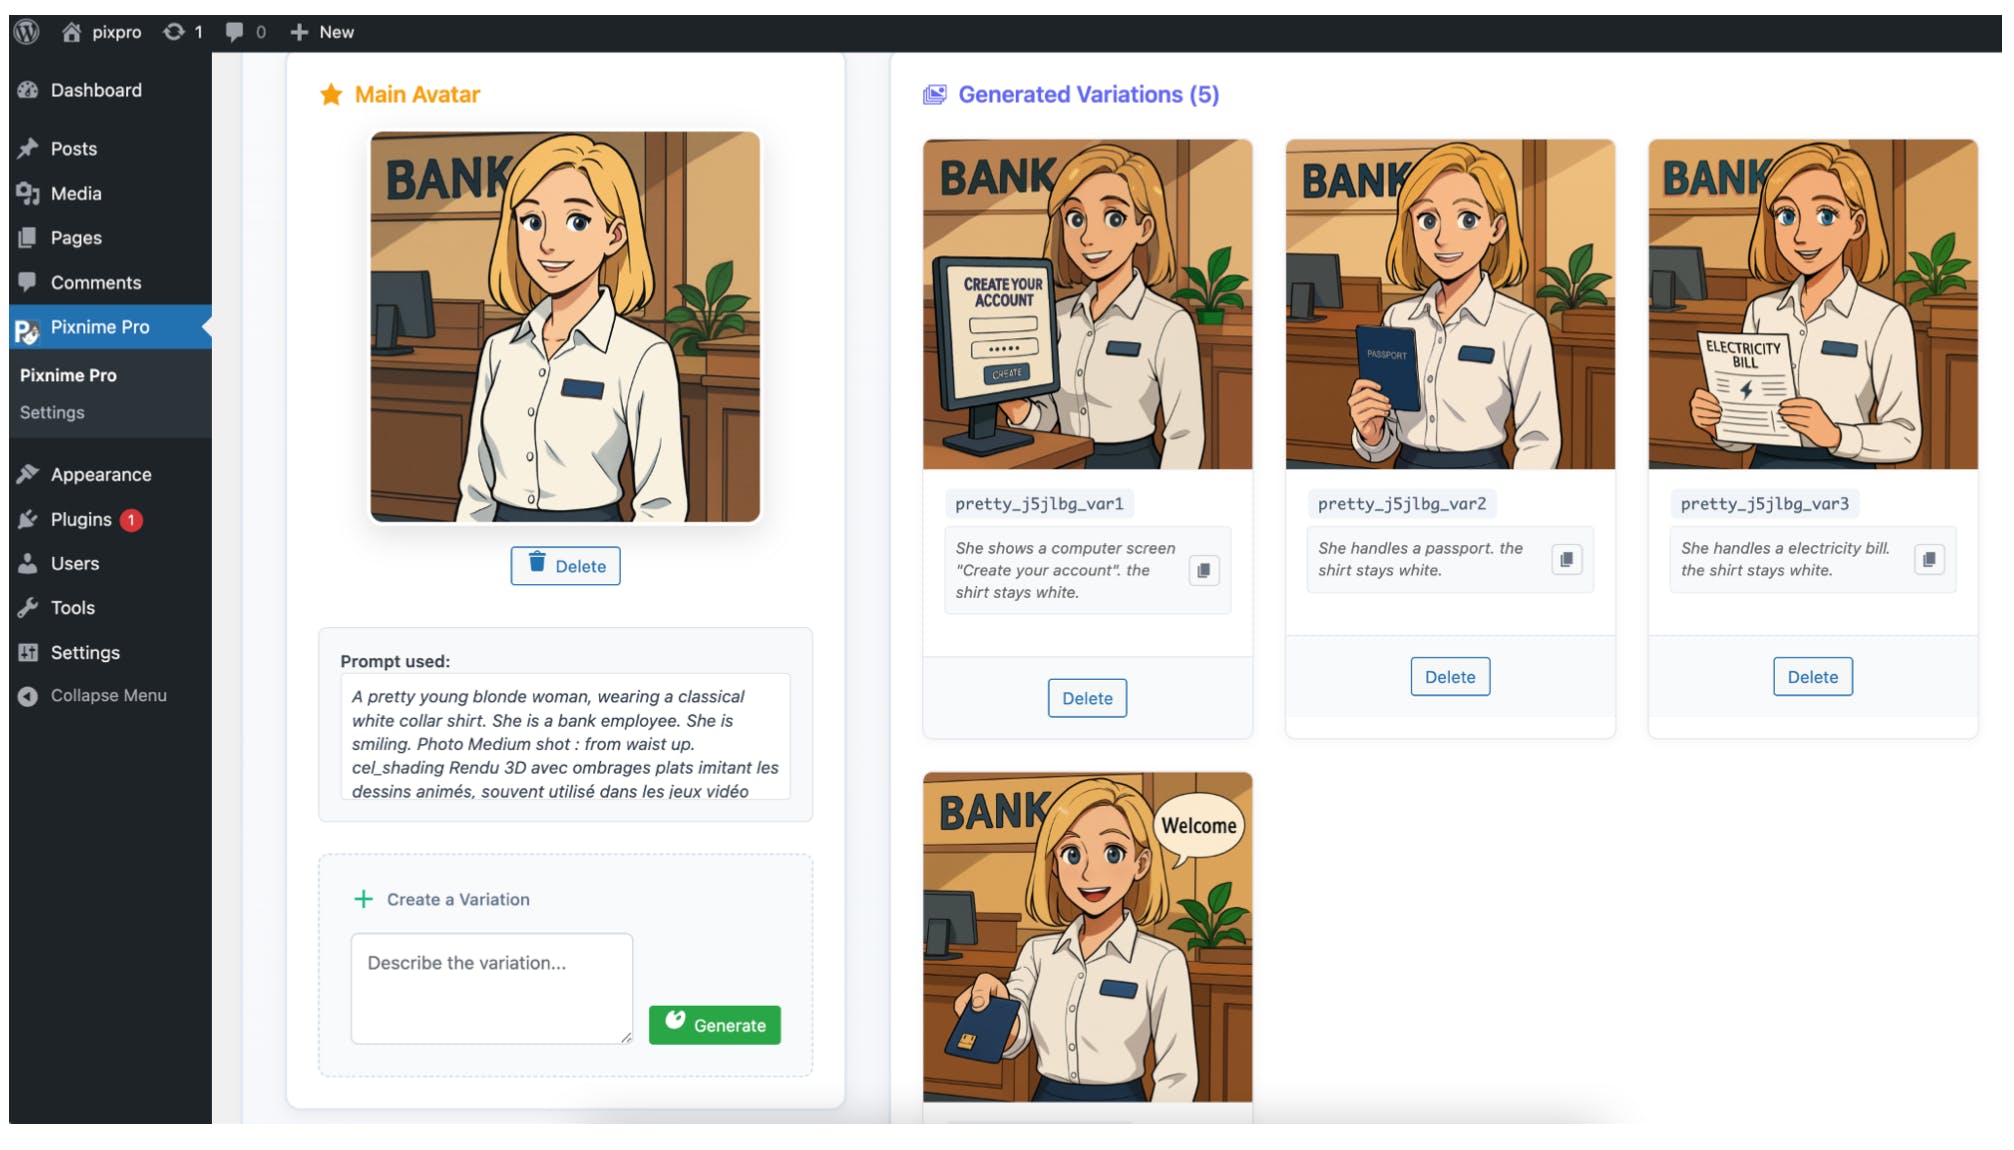Go to the Dashboard menu
Screen dimensions: 2014x1150
(x=96, y=90)
